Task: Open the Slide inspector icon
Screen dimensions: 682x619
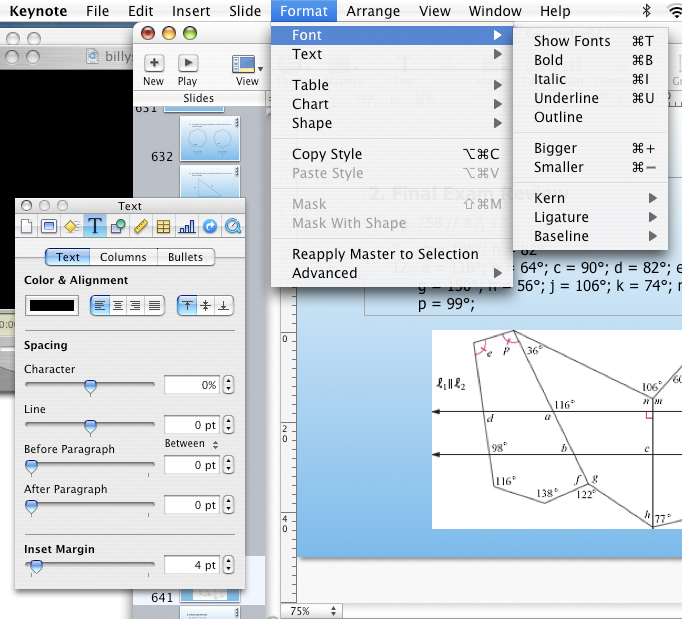Action: click(x=49, y=227)
